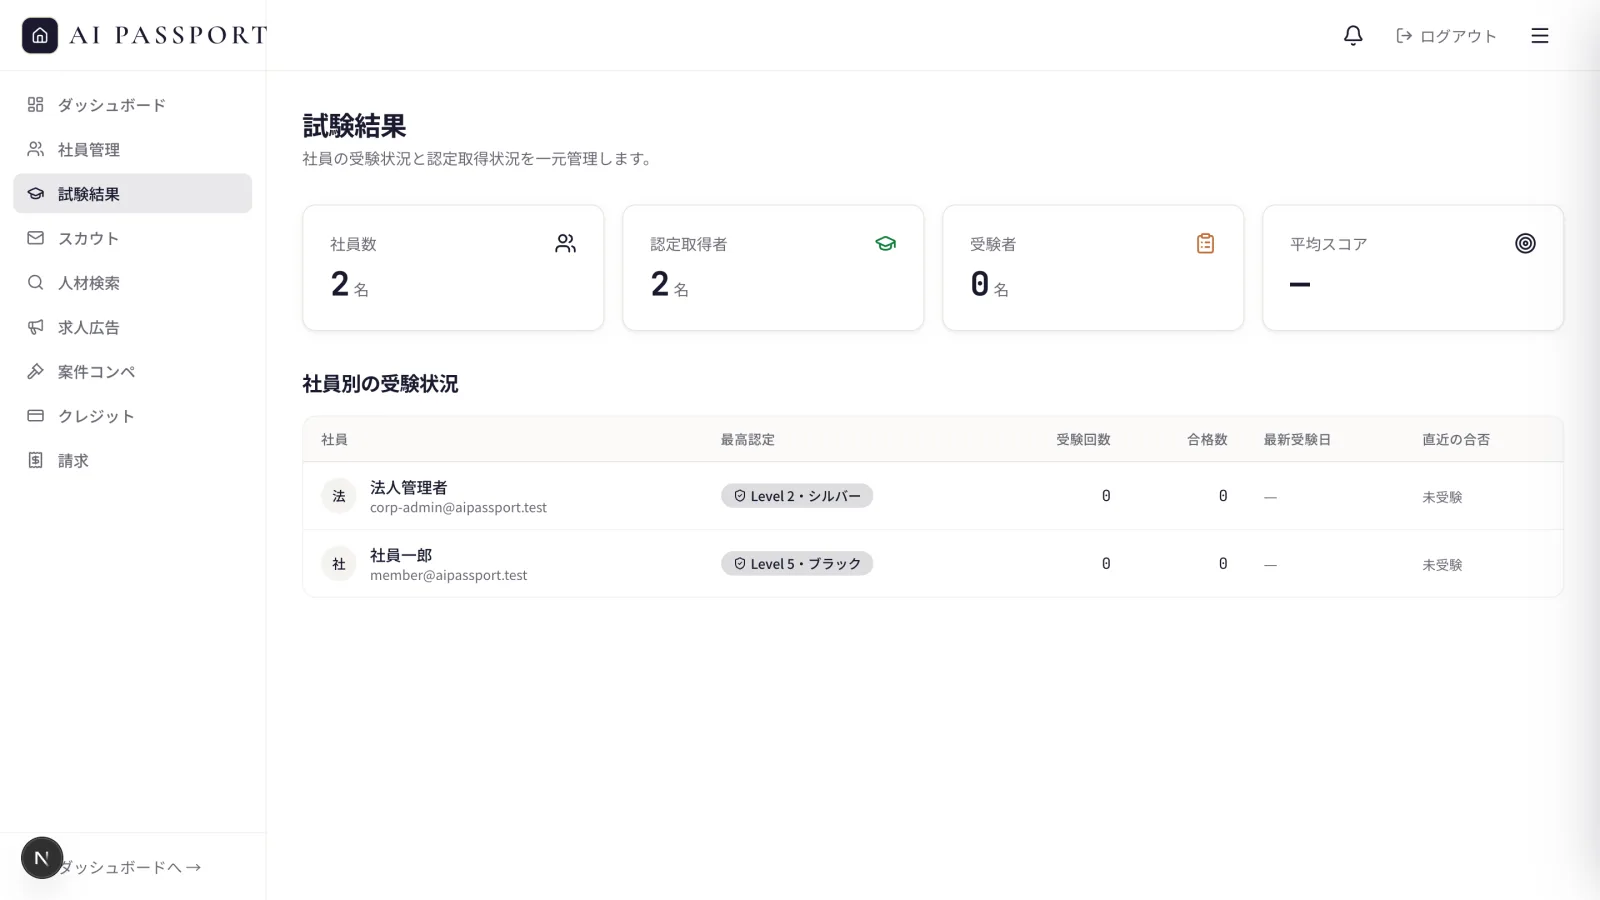The image size is (1600, 900).
Task: Click shield icon in Level 5 badge
Action: (740, 564)
